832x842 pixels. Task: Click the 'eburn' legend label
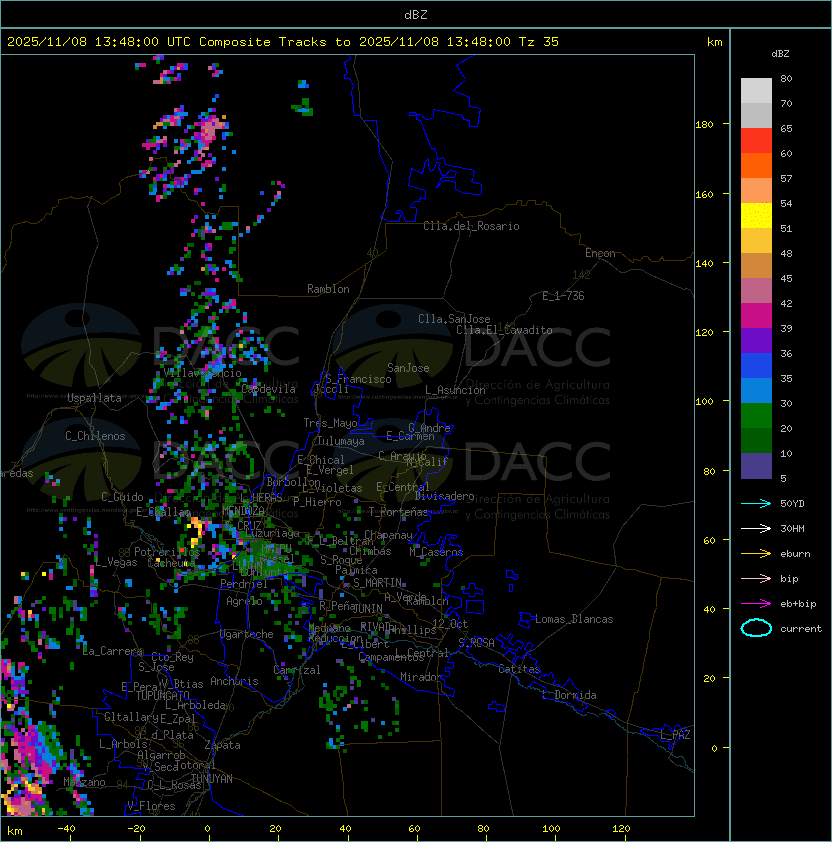(x=795, y=554)
